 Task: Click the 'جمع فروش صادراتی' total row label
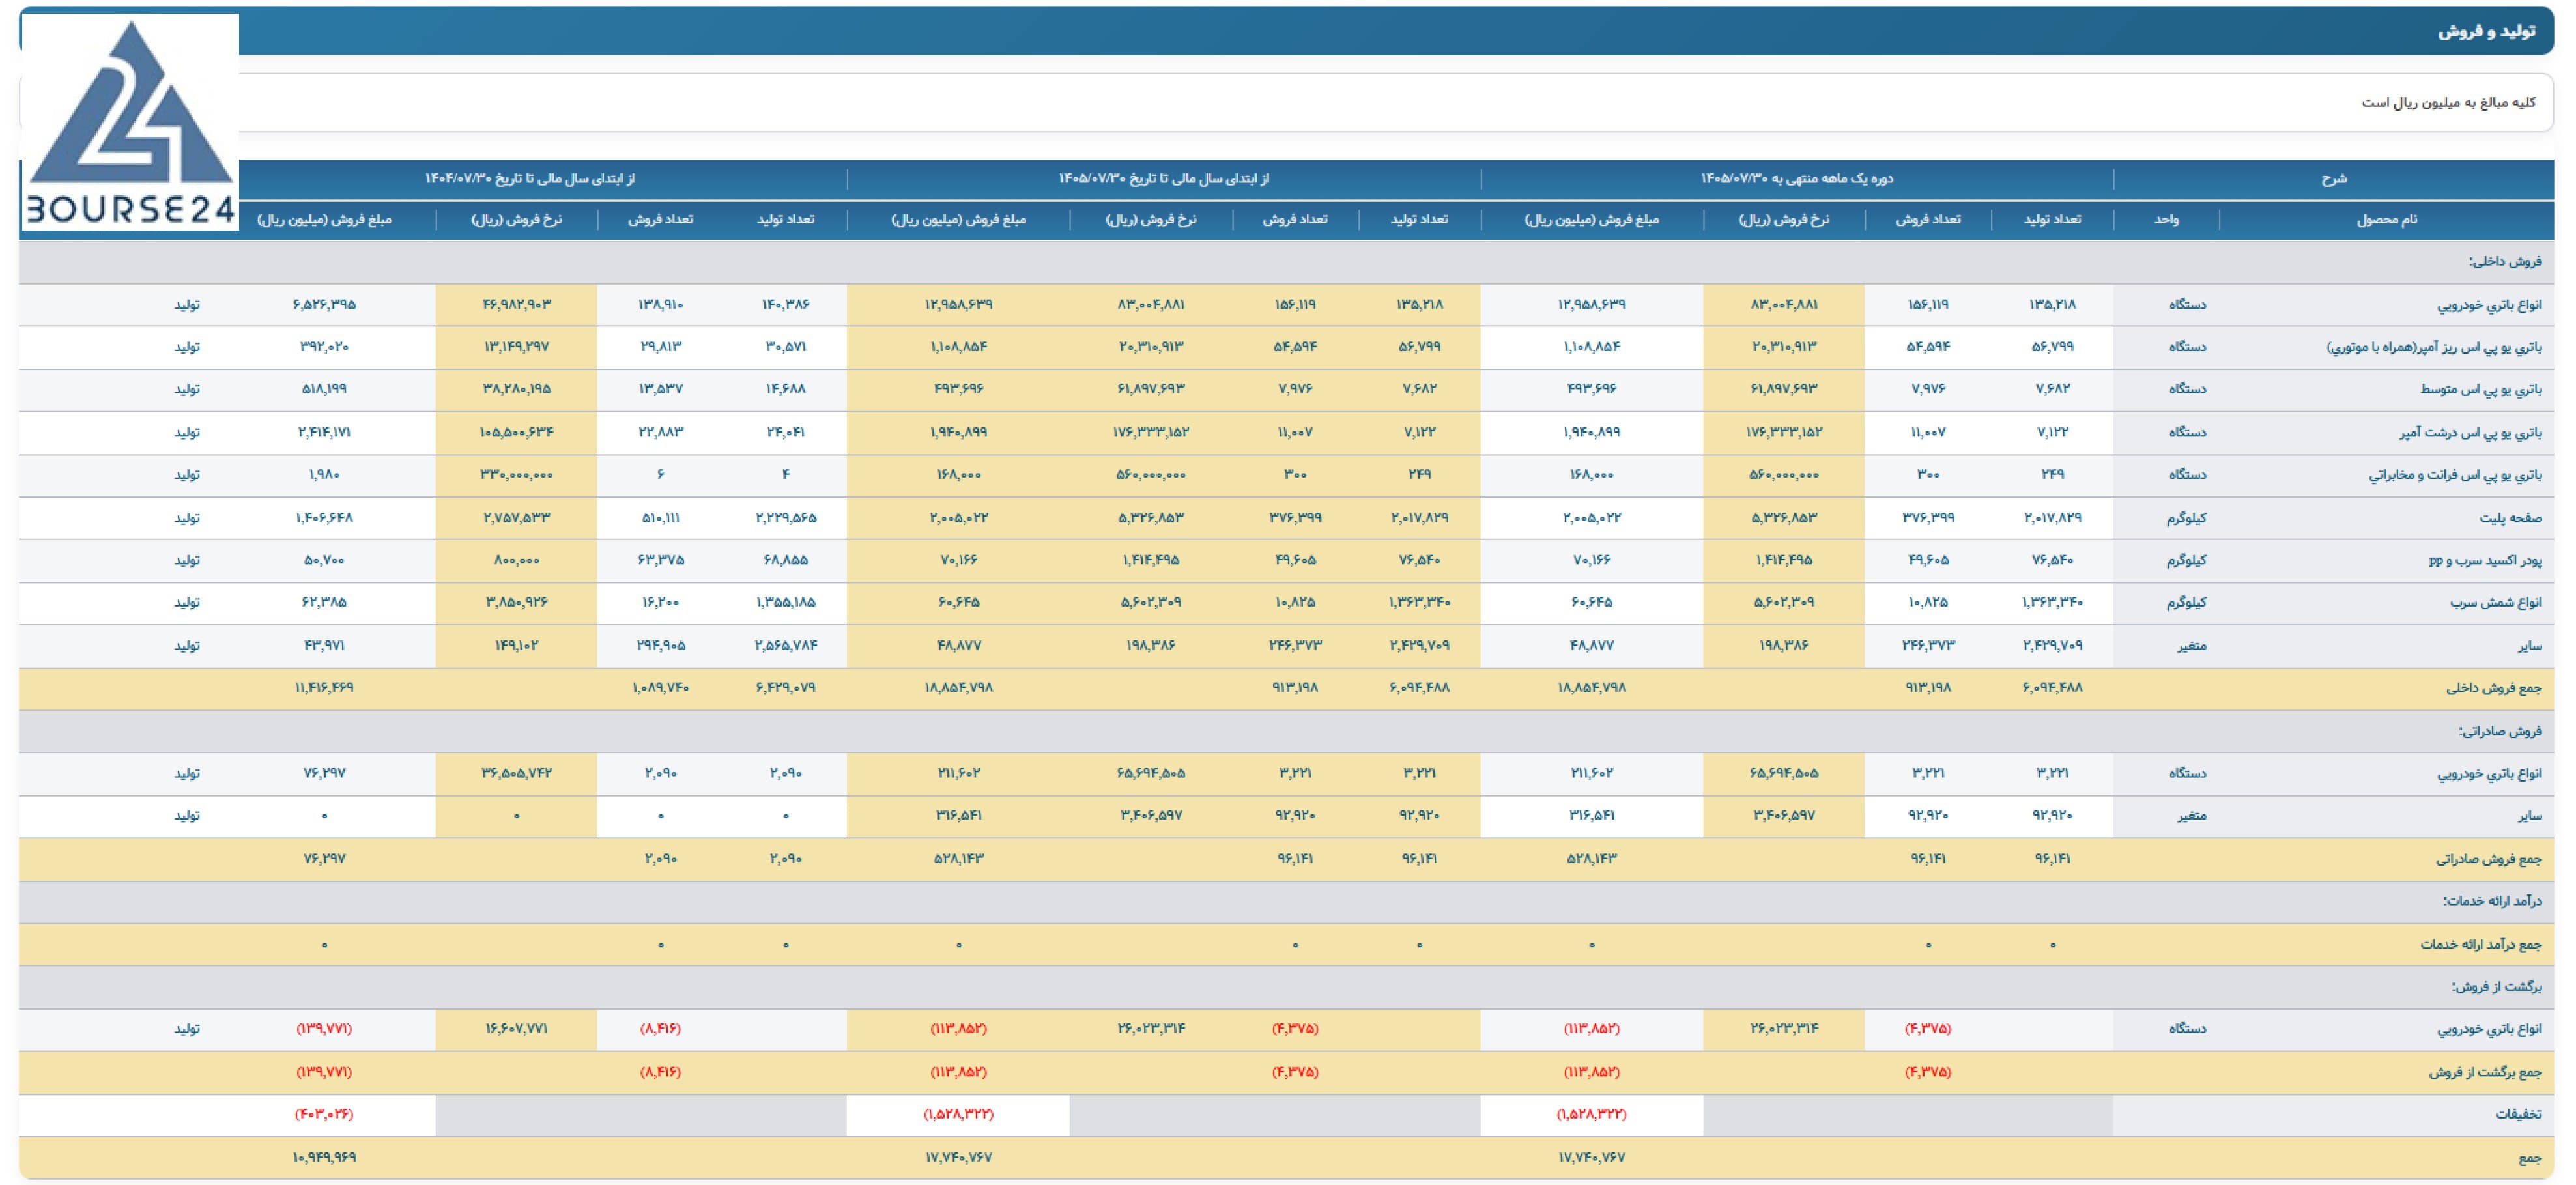click(x=2488, y=859)
